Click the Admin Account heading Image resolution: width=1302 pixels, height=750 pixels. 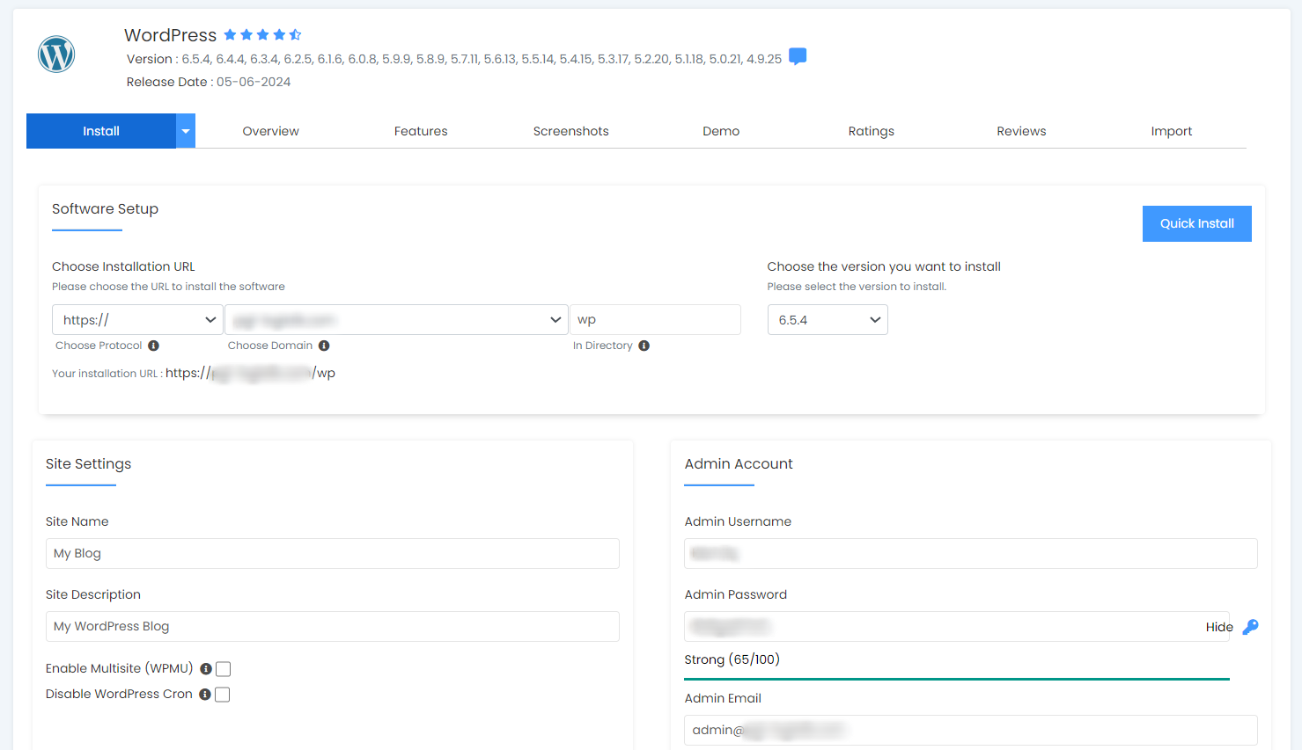739,464
